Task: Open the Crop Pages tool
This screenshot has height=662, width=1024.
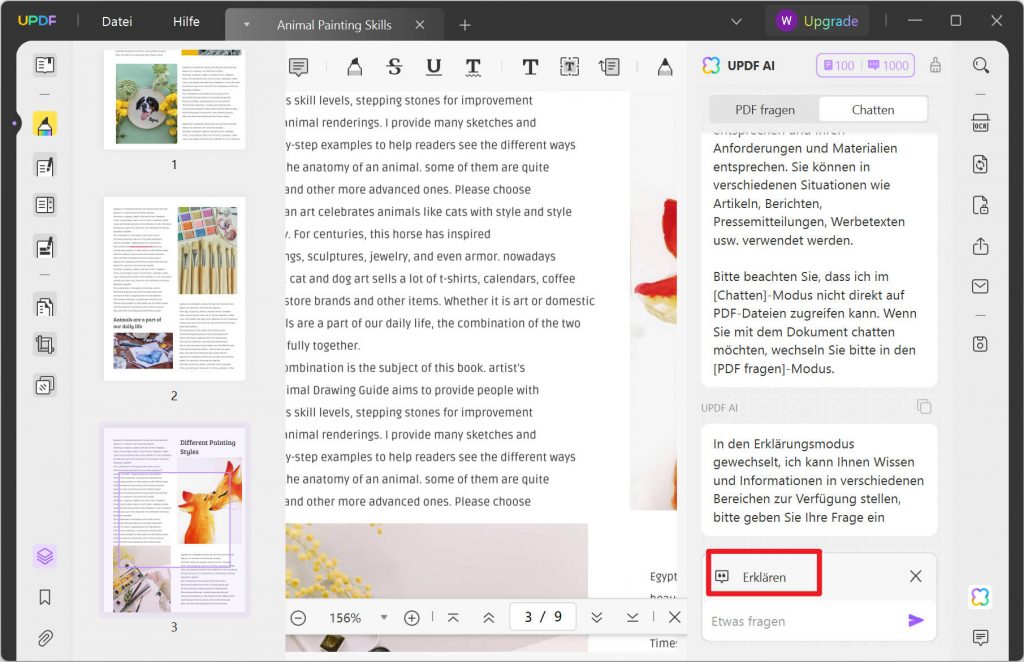Action: 44,341
